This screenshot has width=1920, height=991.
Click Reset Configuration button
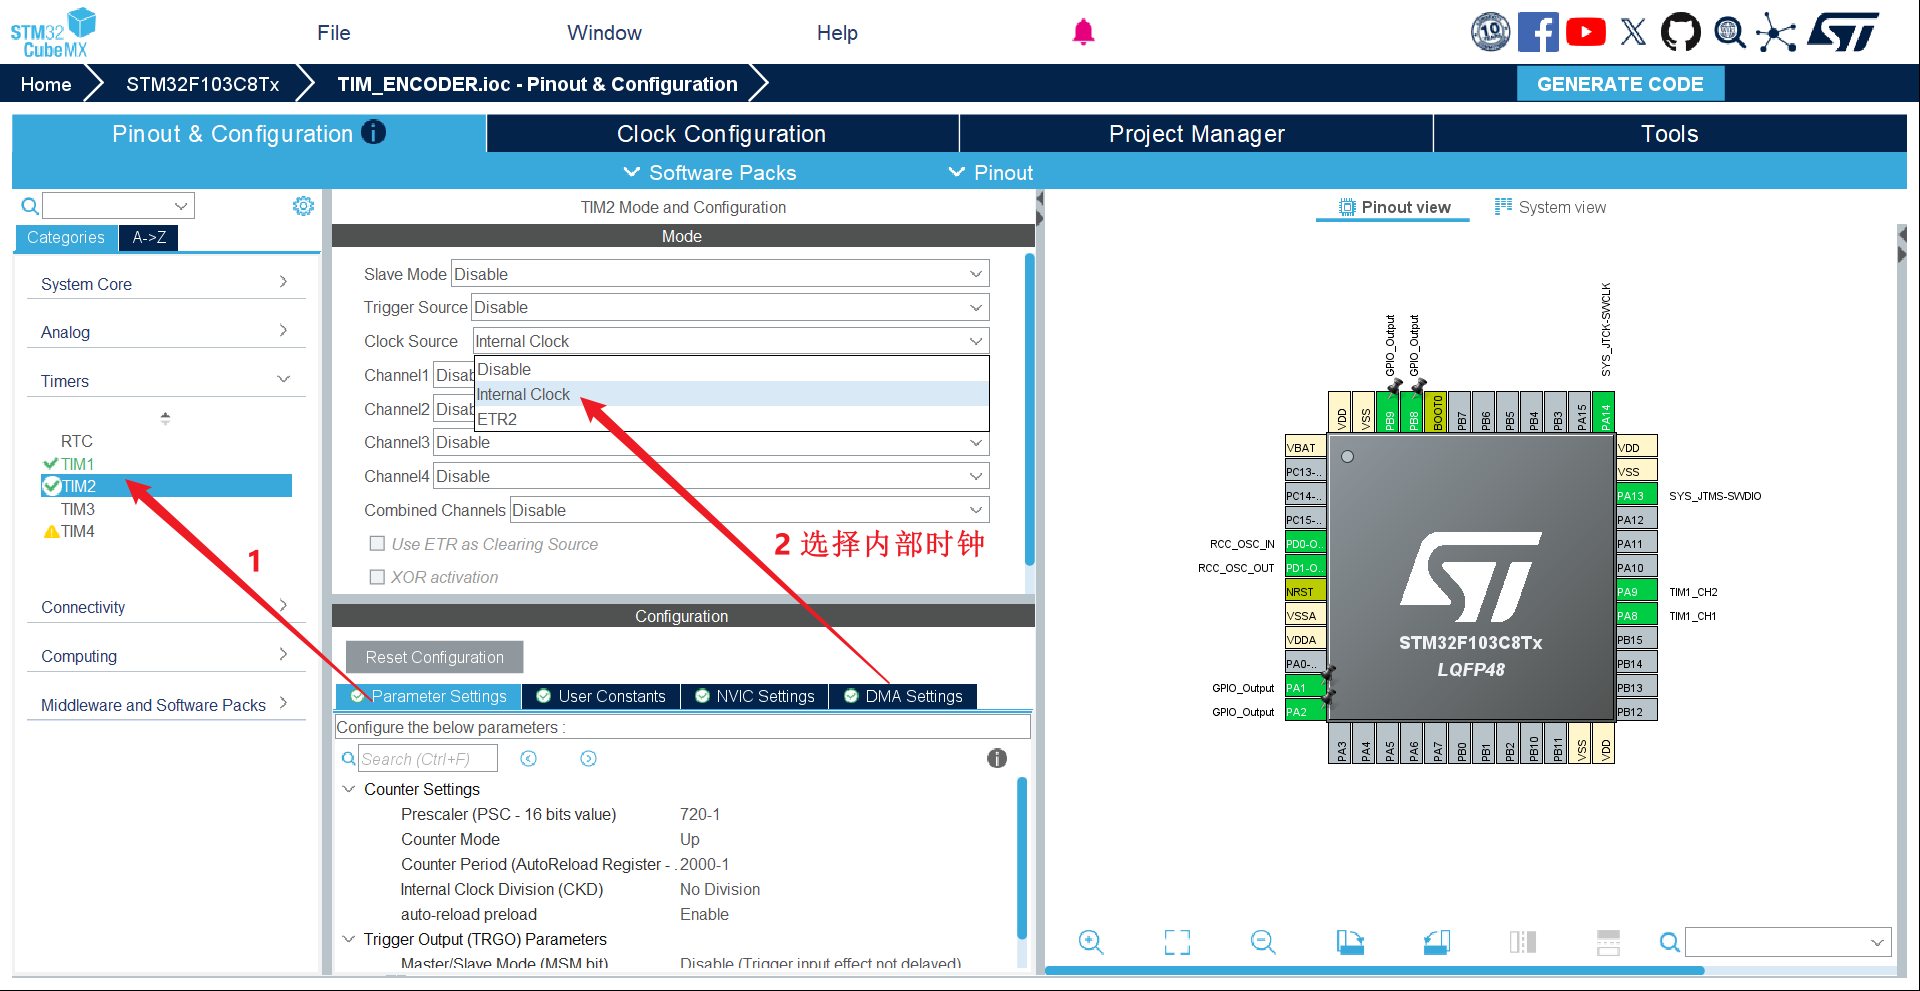pos(434,657)
